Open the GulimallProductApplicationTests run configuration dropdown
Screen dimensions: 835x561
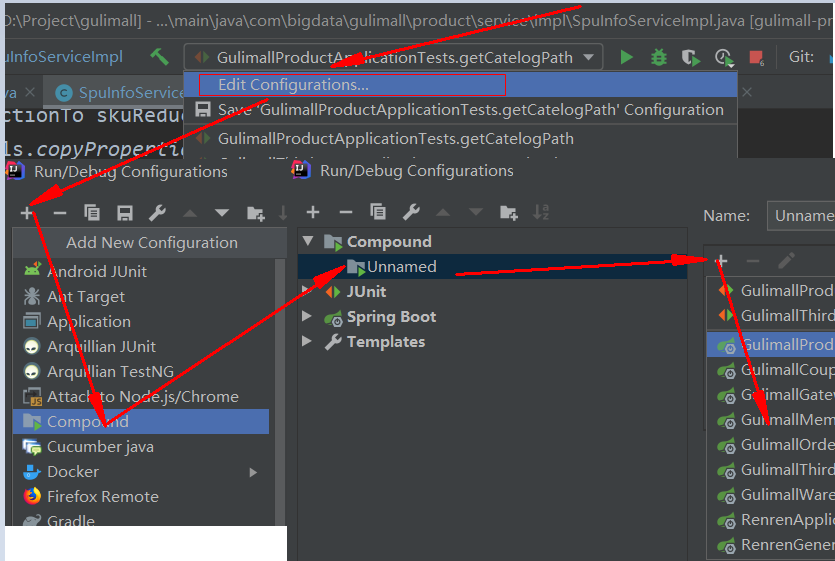pos(393,58)
